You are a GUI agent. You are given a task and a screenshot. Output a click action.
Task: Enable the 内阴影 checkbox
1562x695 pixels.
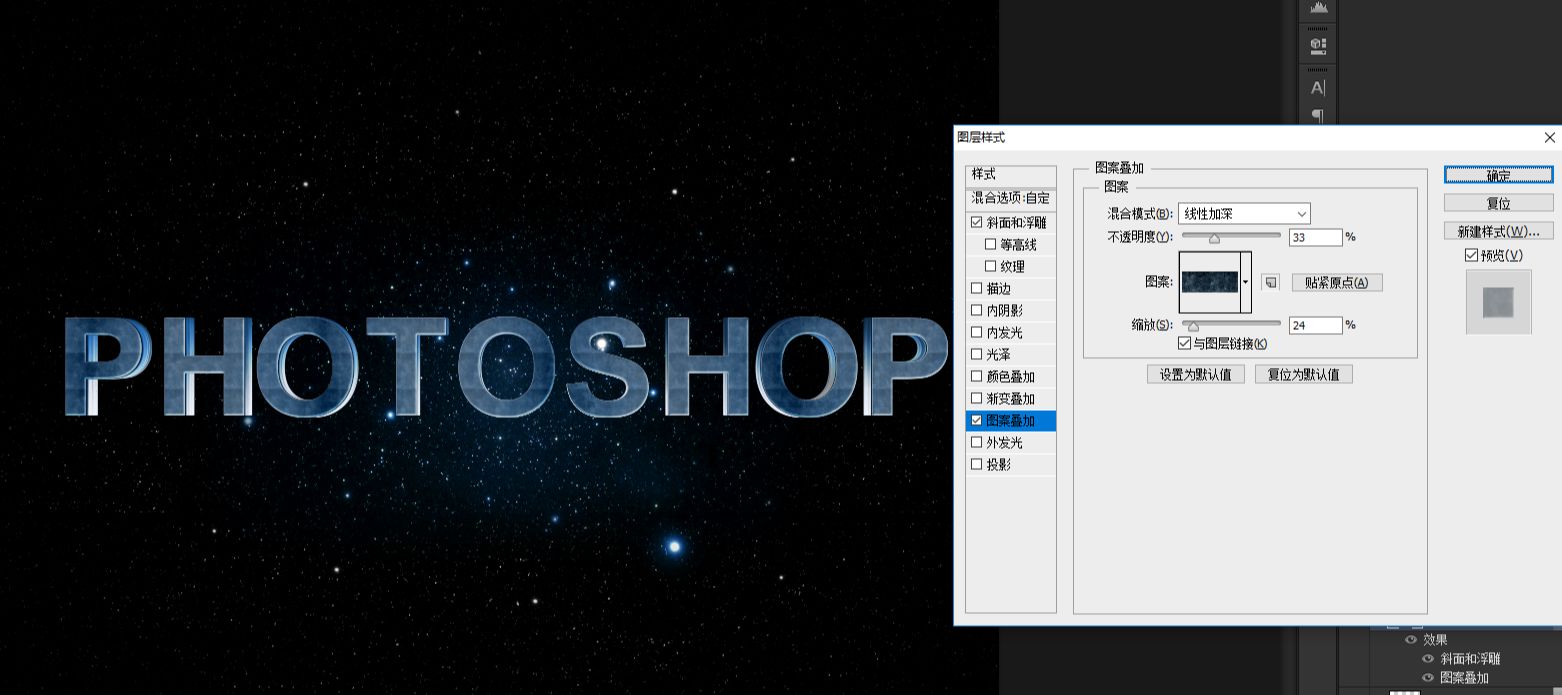coord(977,311)
